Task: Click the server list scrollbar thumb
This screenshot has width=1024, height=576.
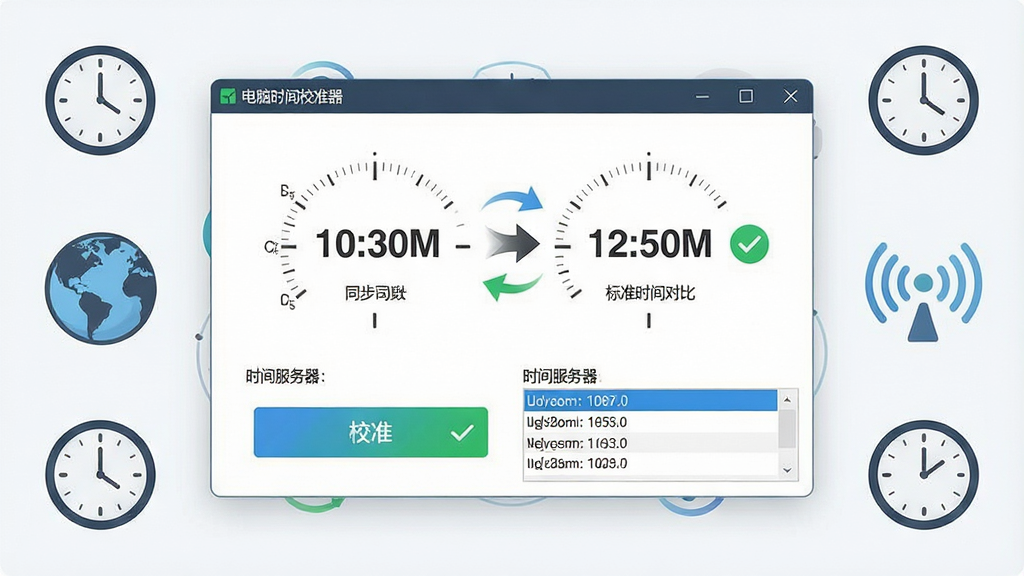Action: 788,428
